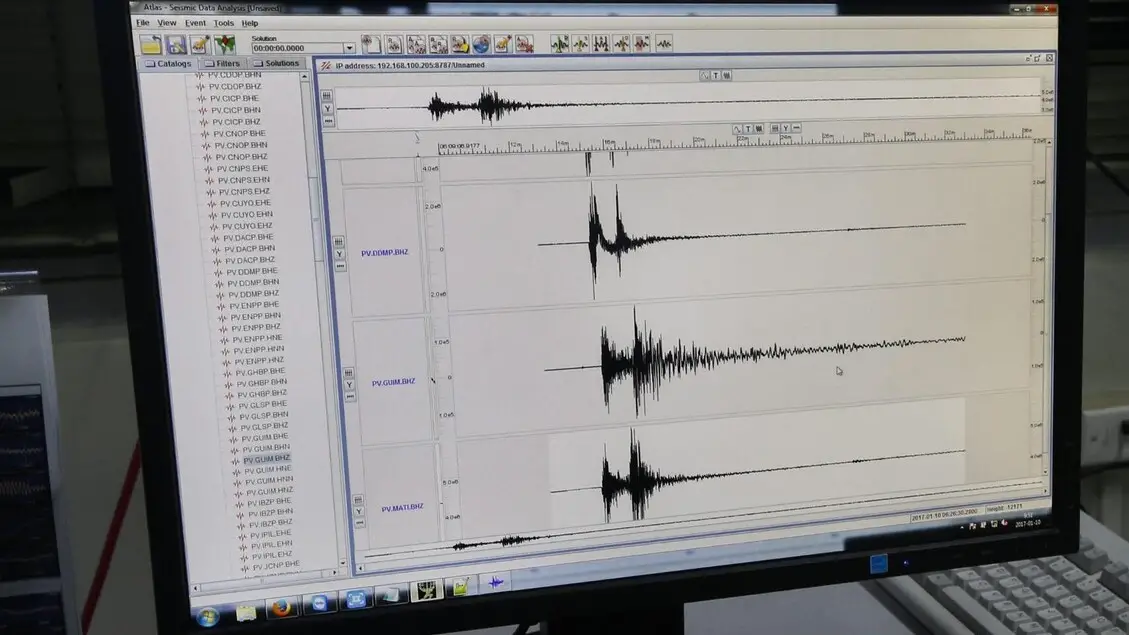This screenshot has width=1129, height=635.
Task: Click minus button beside PV.DDMP.BHZ trace
Action: click(x=341, y=266)
